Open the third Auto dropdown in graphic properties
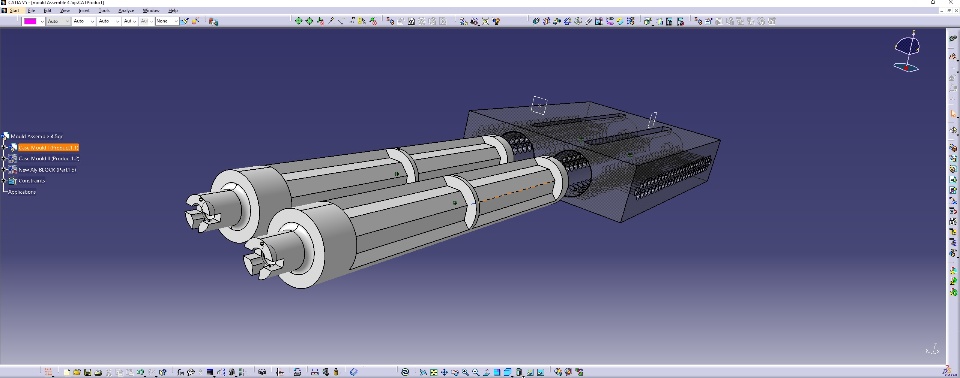 click(108, 21)
